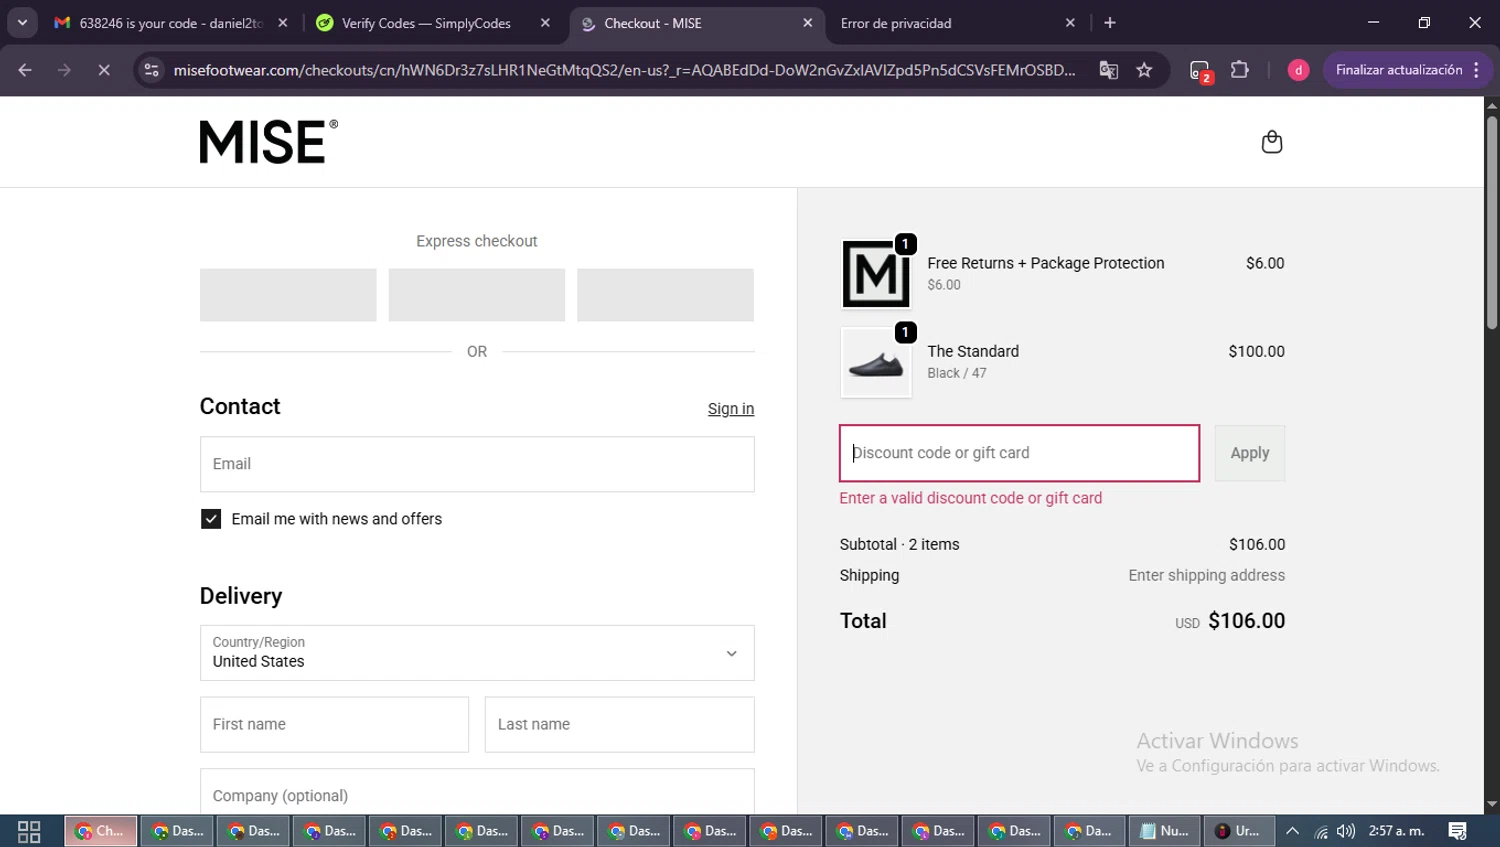Bookmark this page with the star icon

pos(1144,70)
